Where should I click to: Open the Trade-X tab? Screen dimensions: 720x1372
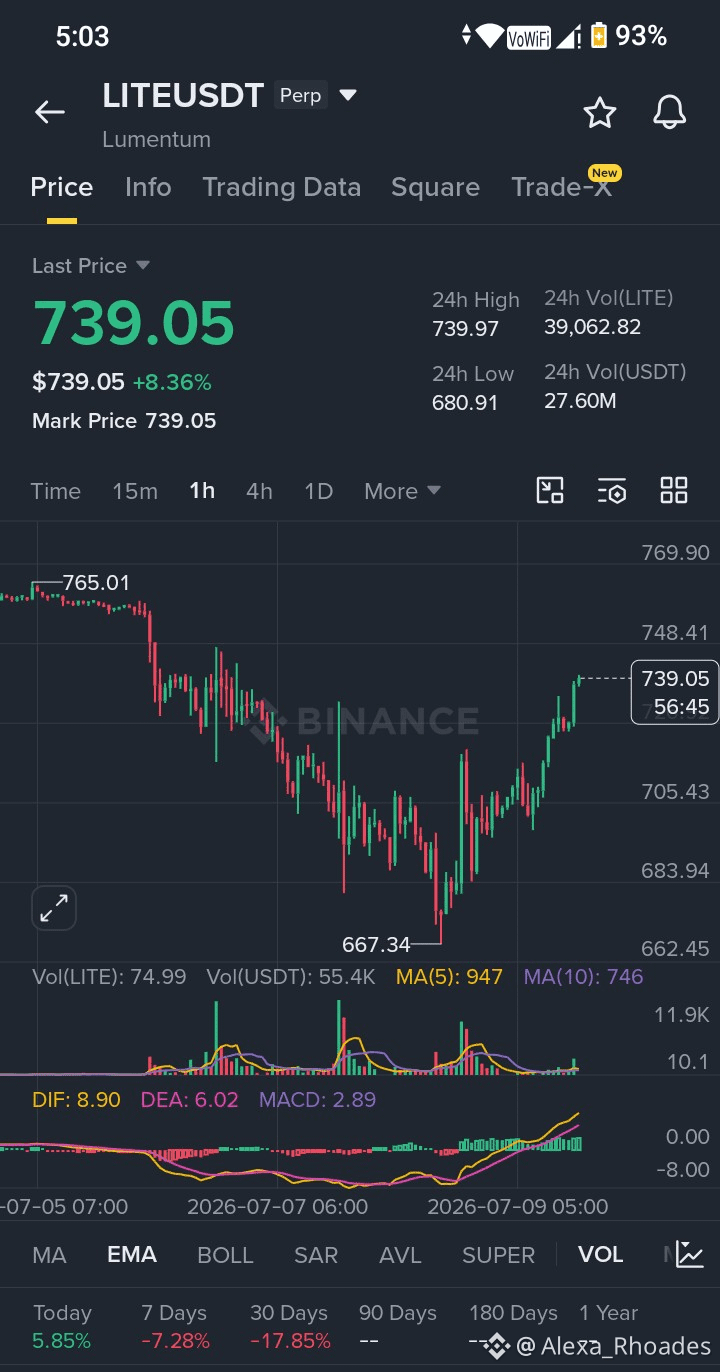pos(561,187)
